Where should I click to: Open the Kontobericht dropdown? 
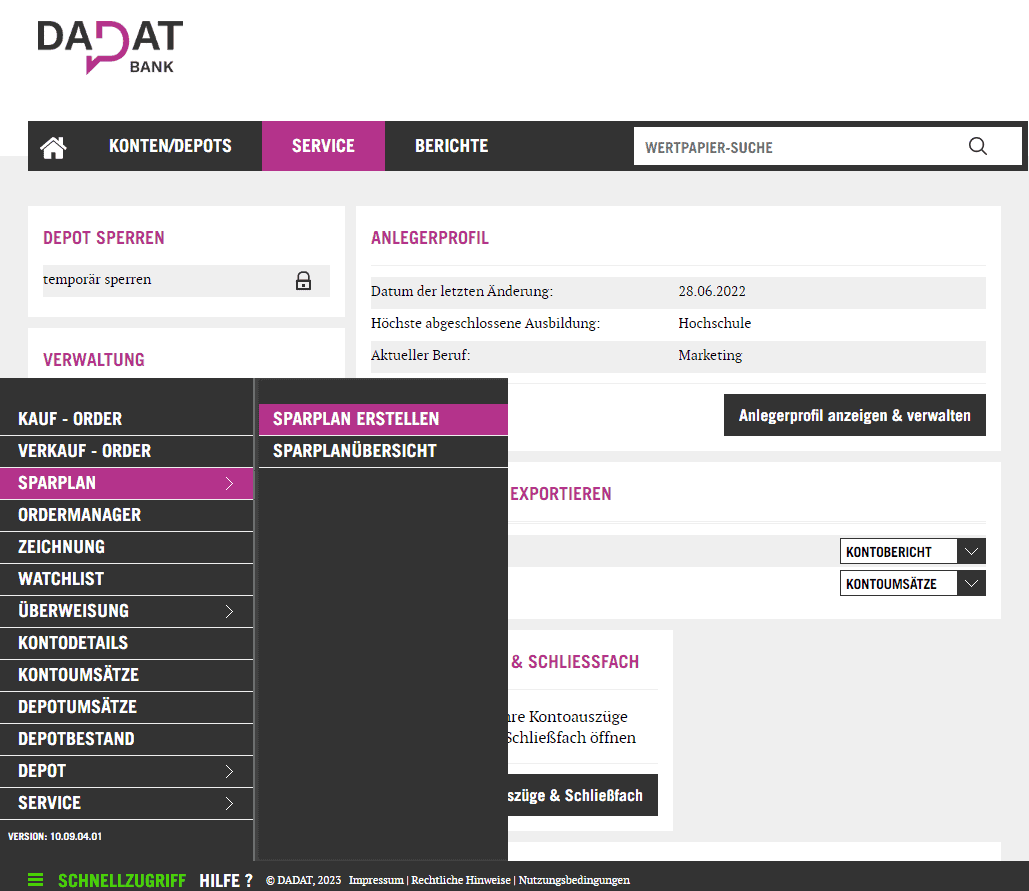971,552
